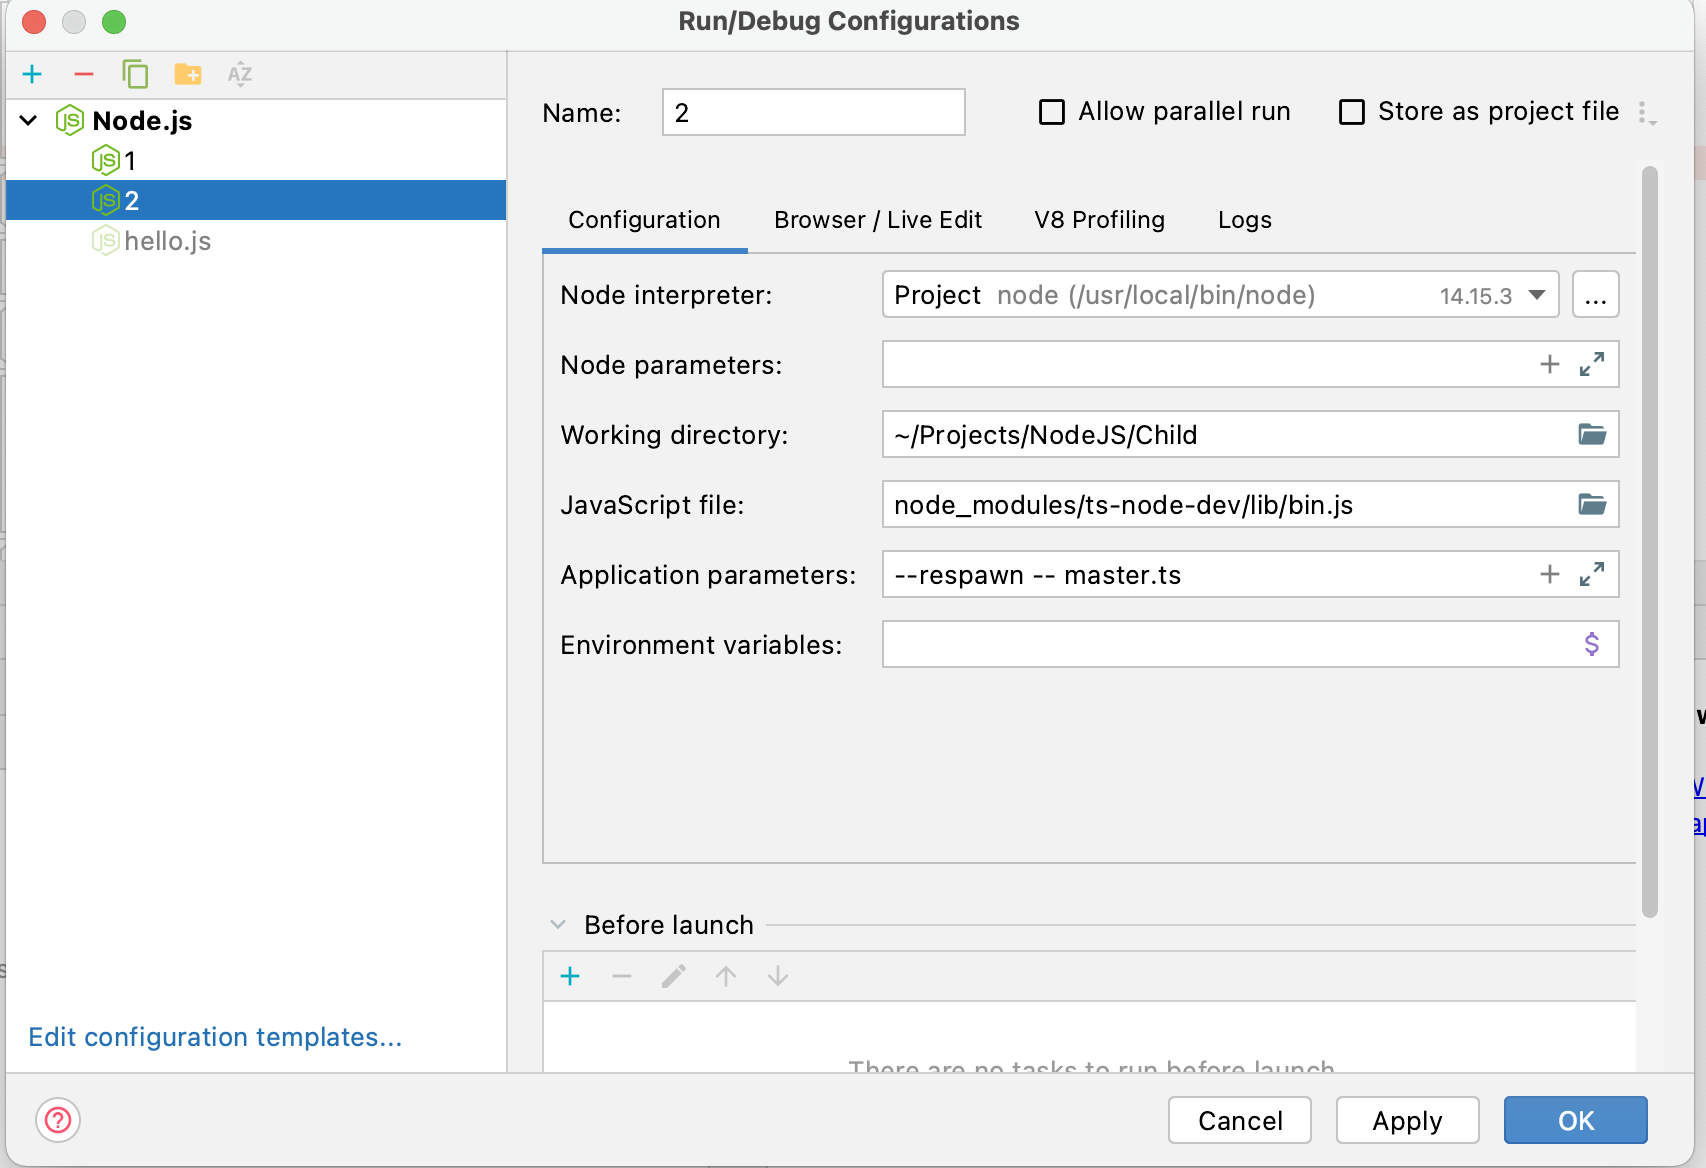Edit environment variables via dollar icon

click(1592, 644)
